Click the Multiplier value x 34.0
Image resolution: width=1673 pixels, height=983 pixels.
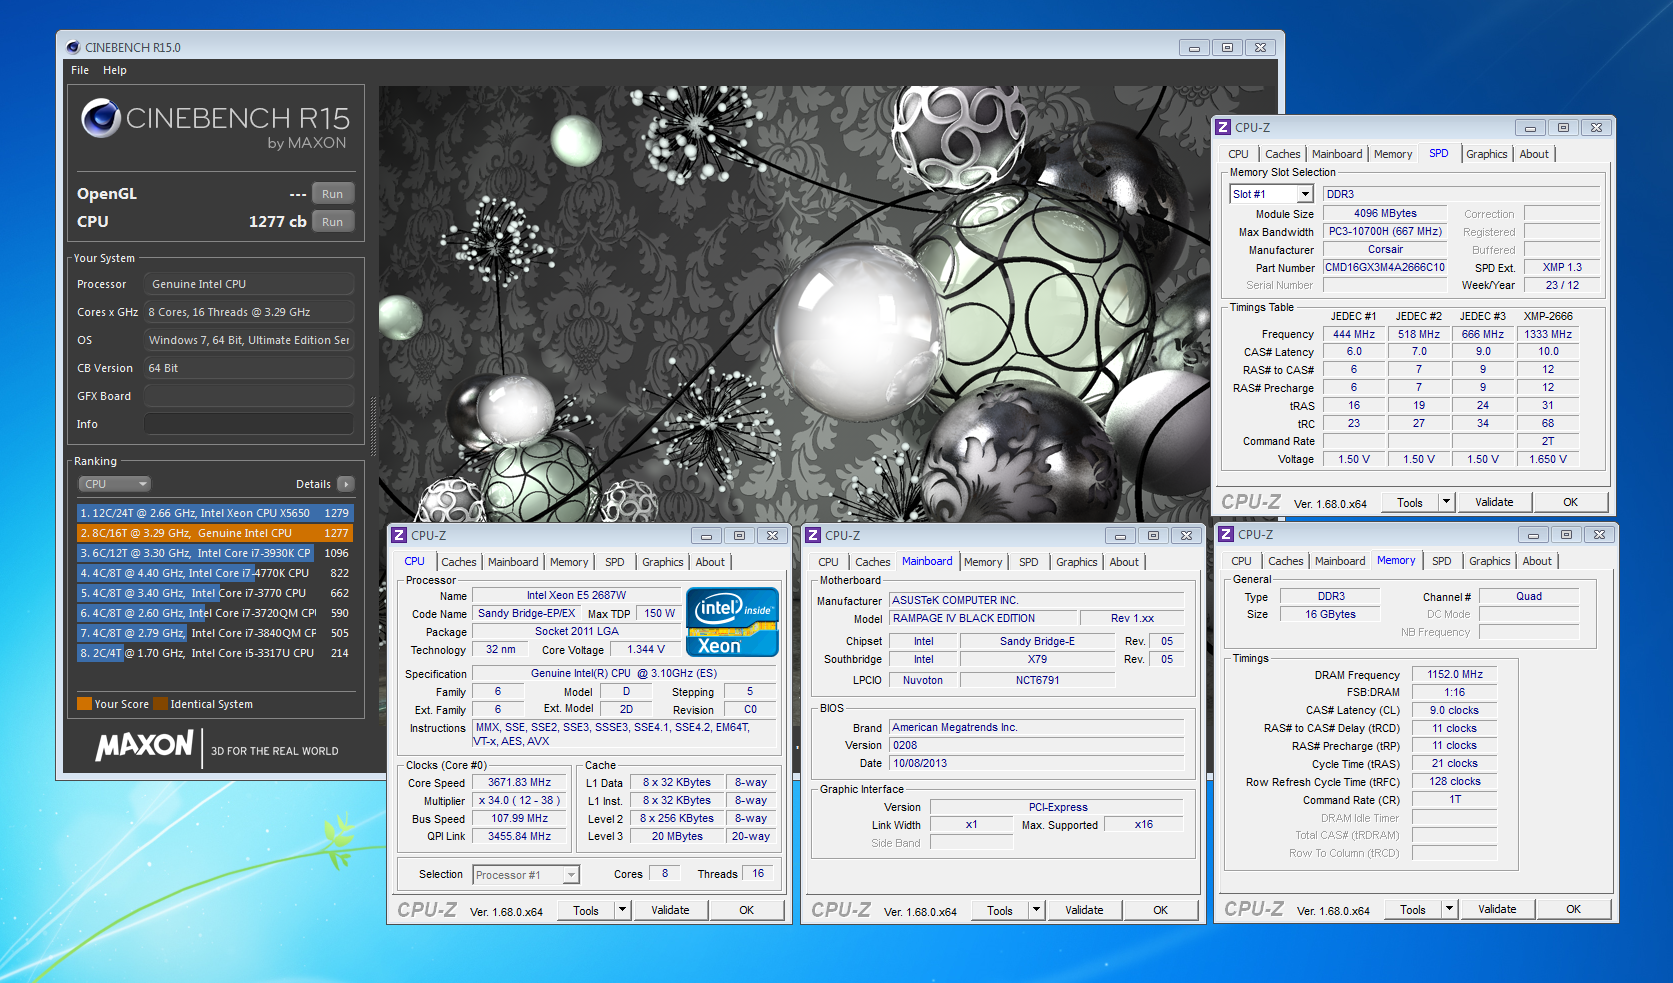click(x=520, y=800)
